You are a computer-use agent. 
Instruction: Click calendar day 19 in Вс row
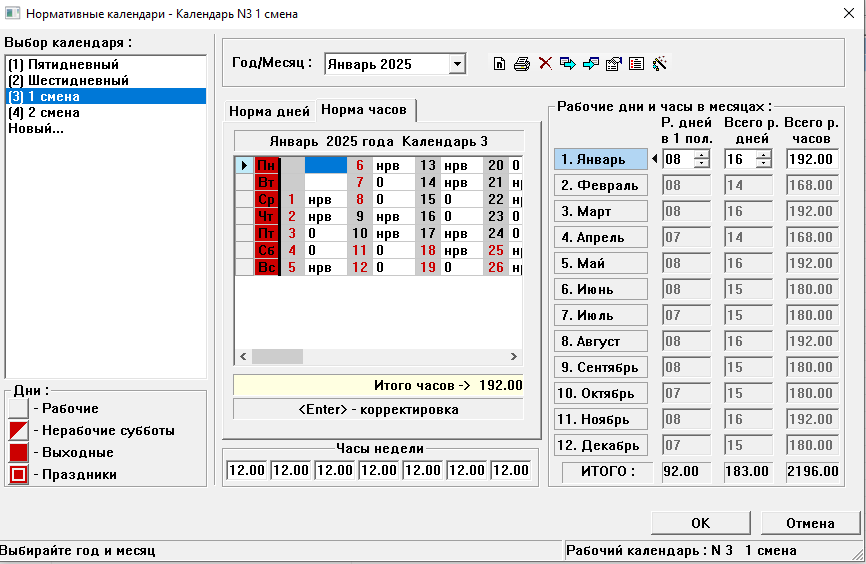tap(428, 267)
